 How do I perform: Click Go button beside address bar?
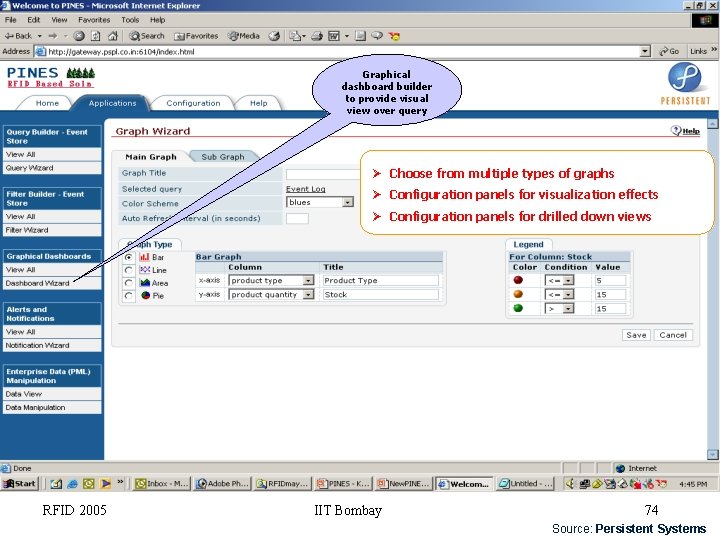tap(669, 51)
